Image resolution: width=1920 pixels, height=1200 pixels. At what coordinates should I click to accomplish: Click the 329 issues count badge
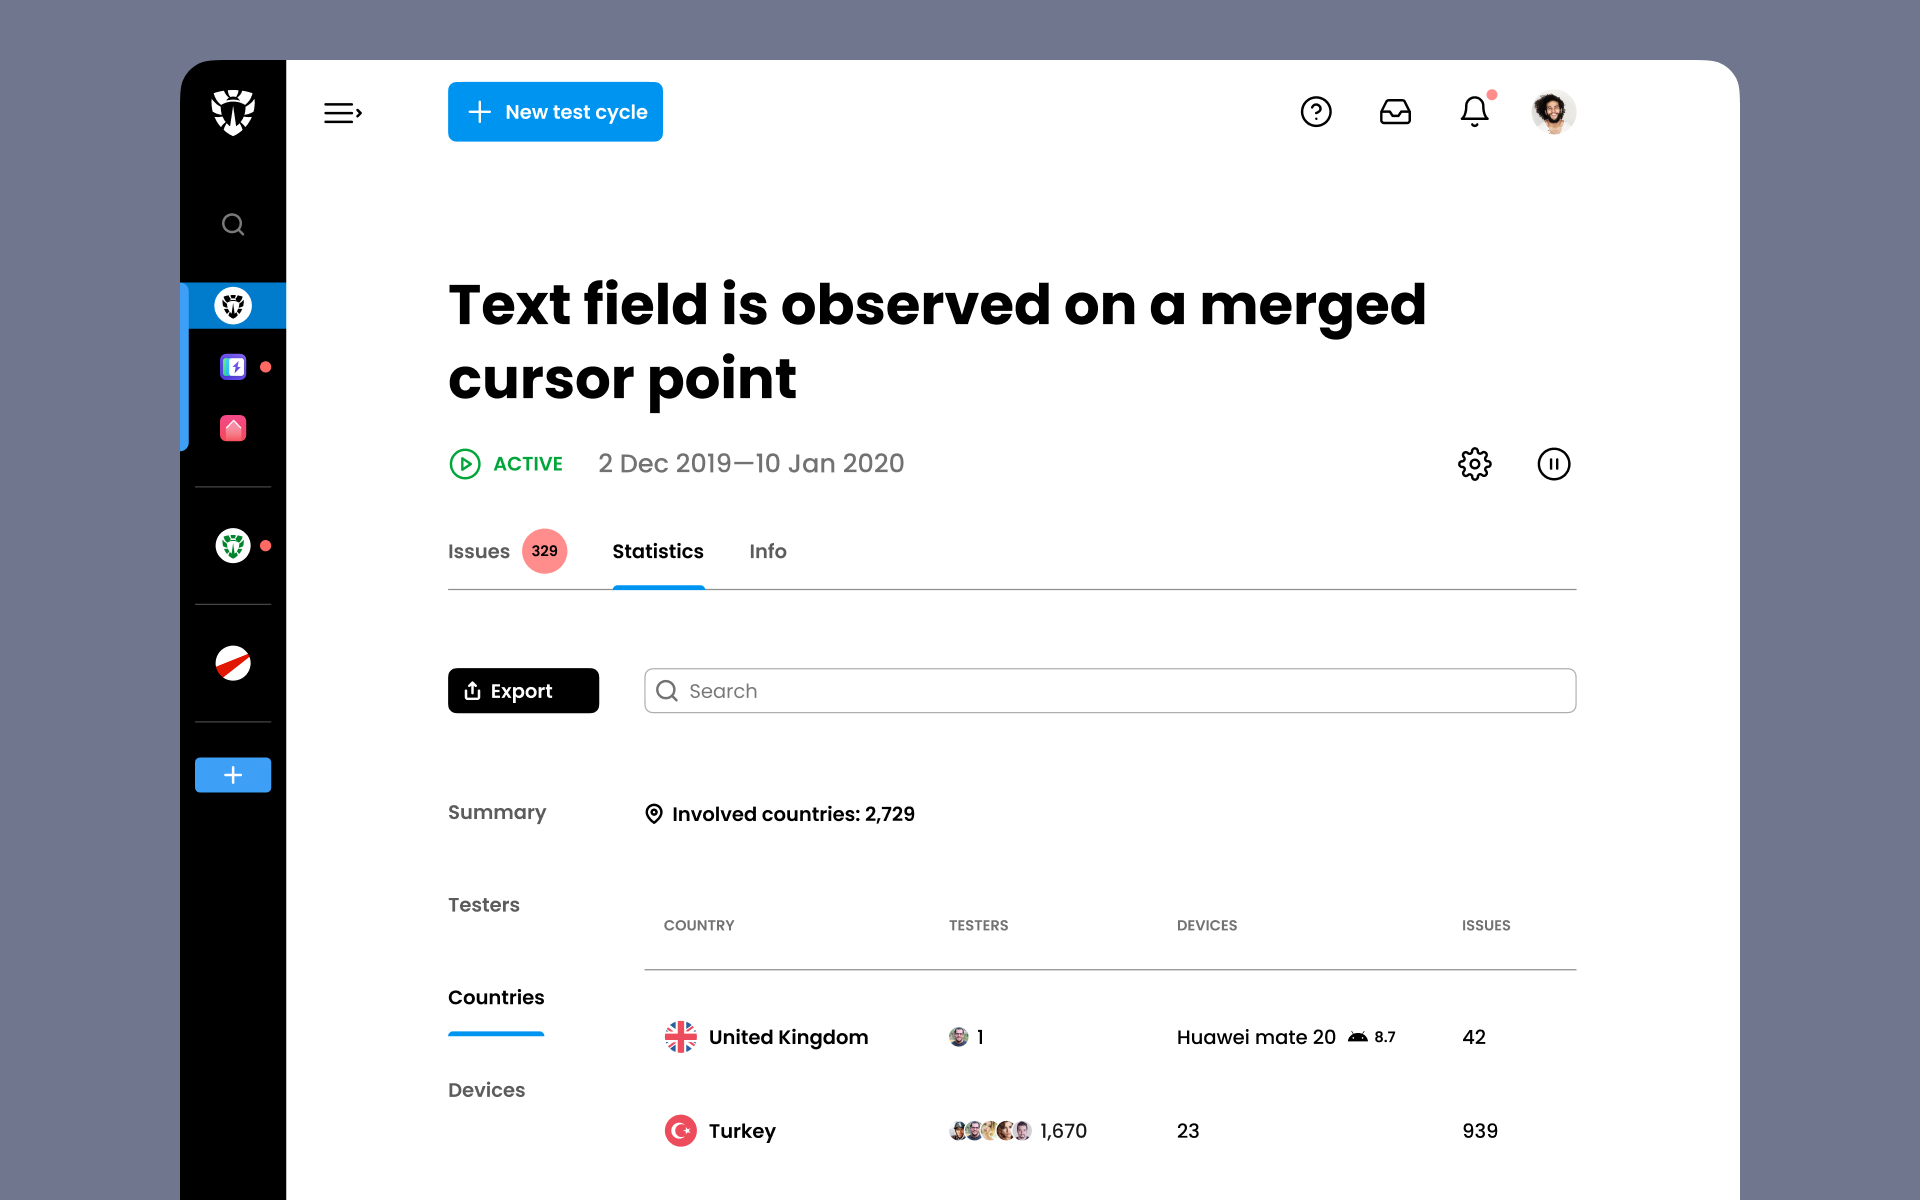[x=545, y=551]
